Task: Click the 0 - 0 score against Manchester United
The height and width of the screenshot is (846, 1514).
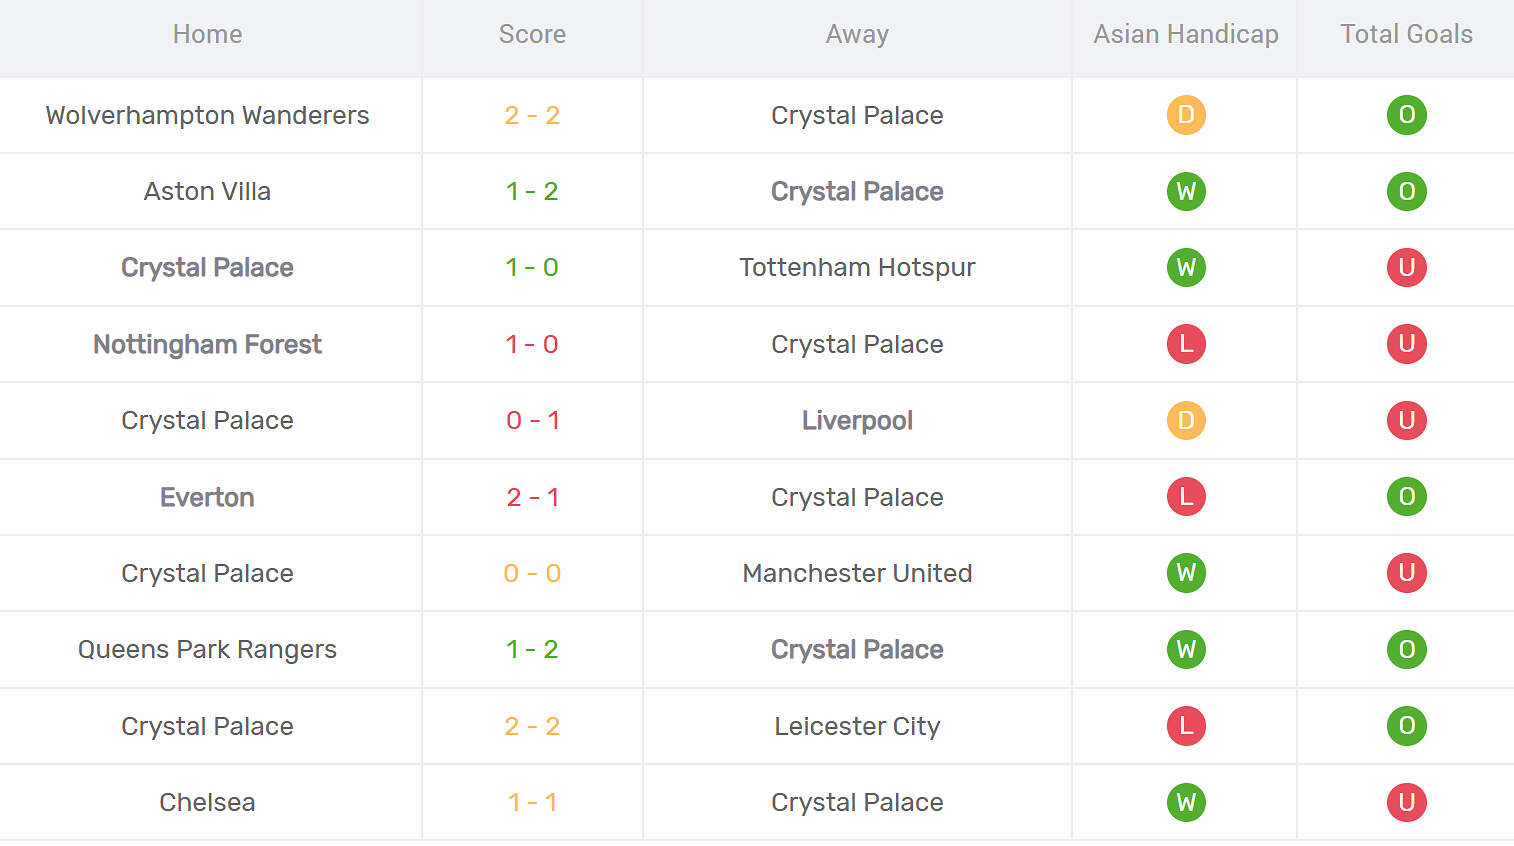Action: tap(532, 573)
